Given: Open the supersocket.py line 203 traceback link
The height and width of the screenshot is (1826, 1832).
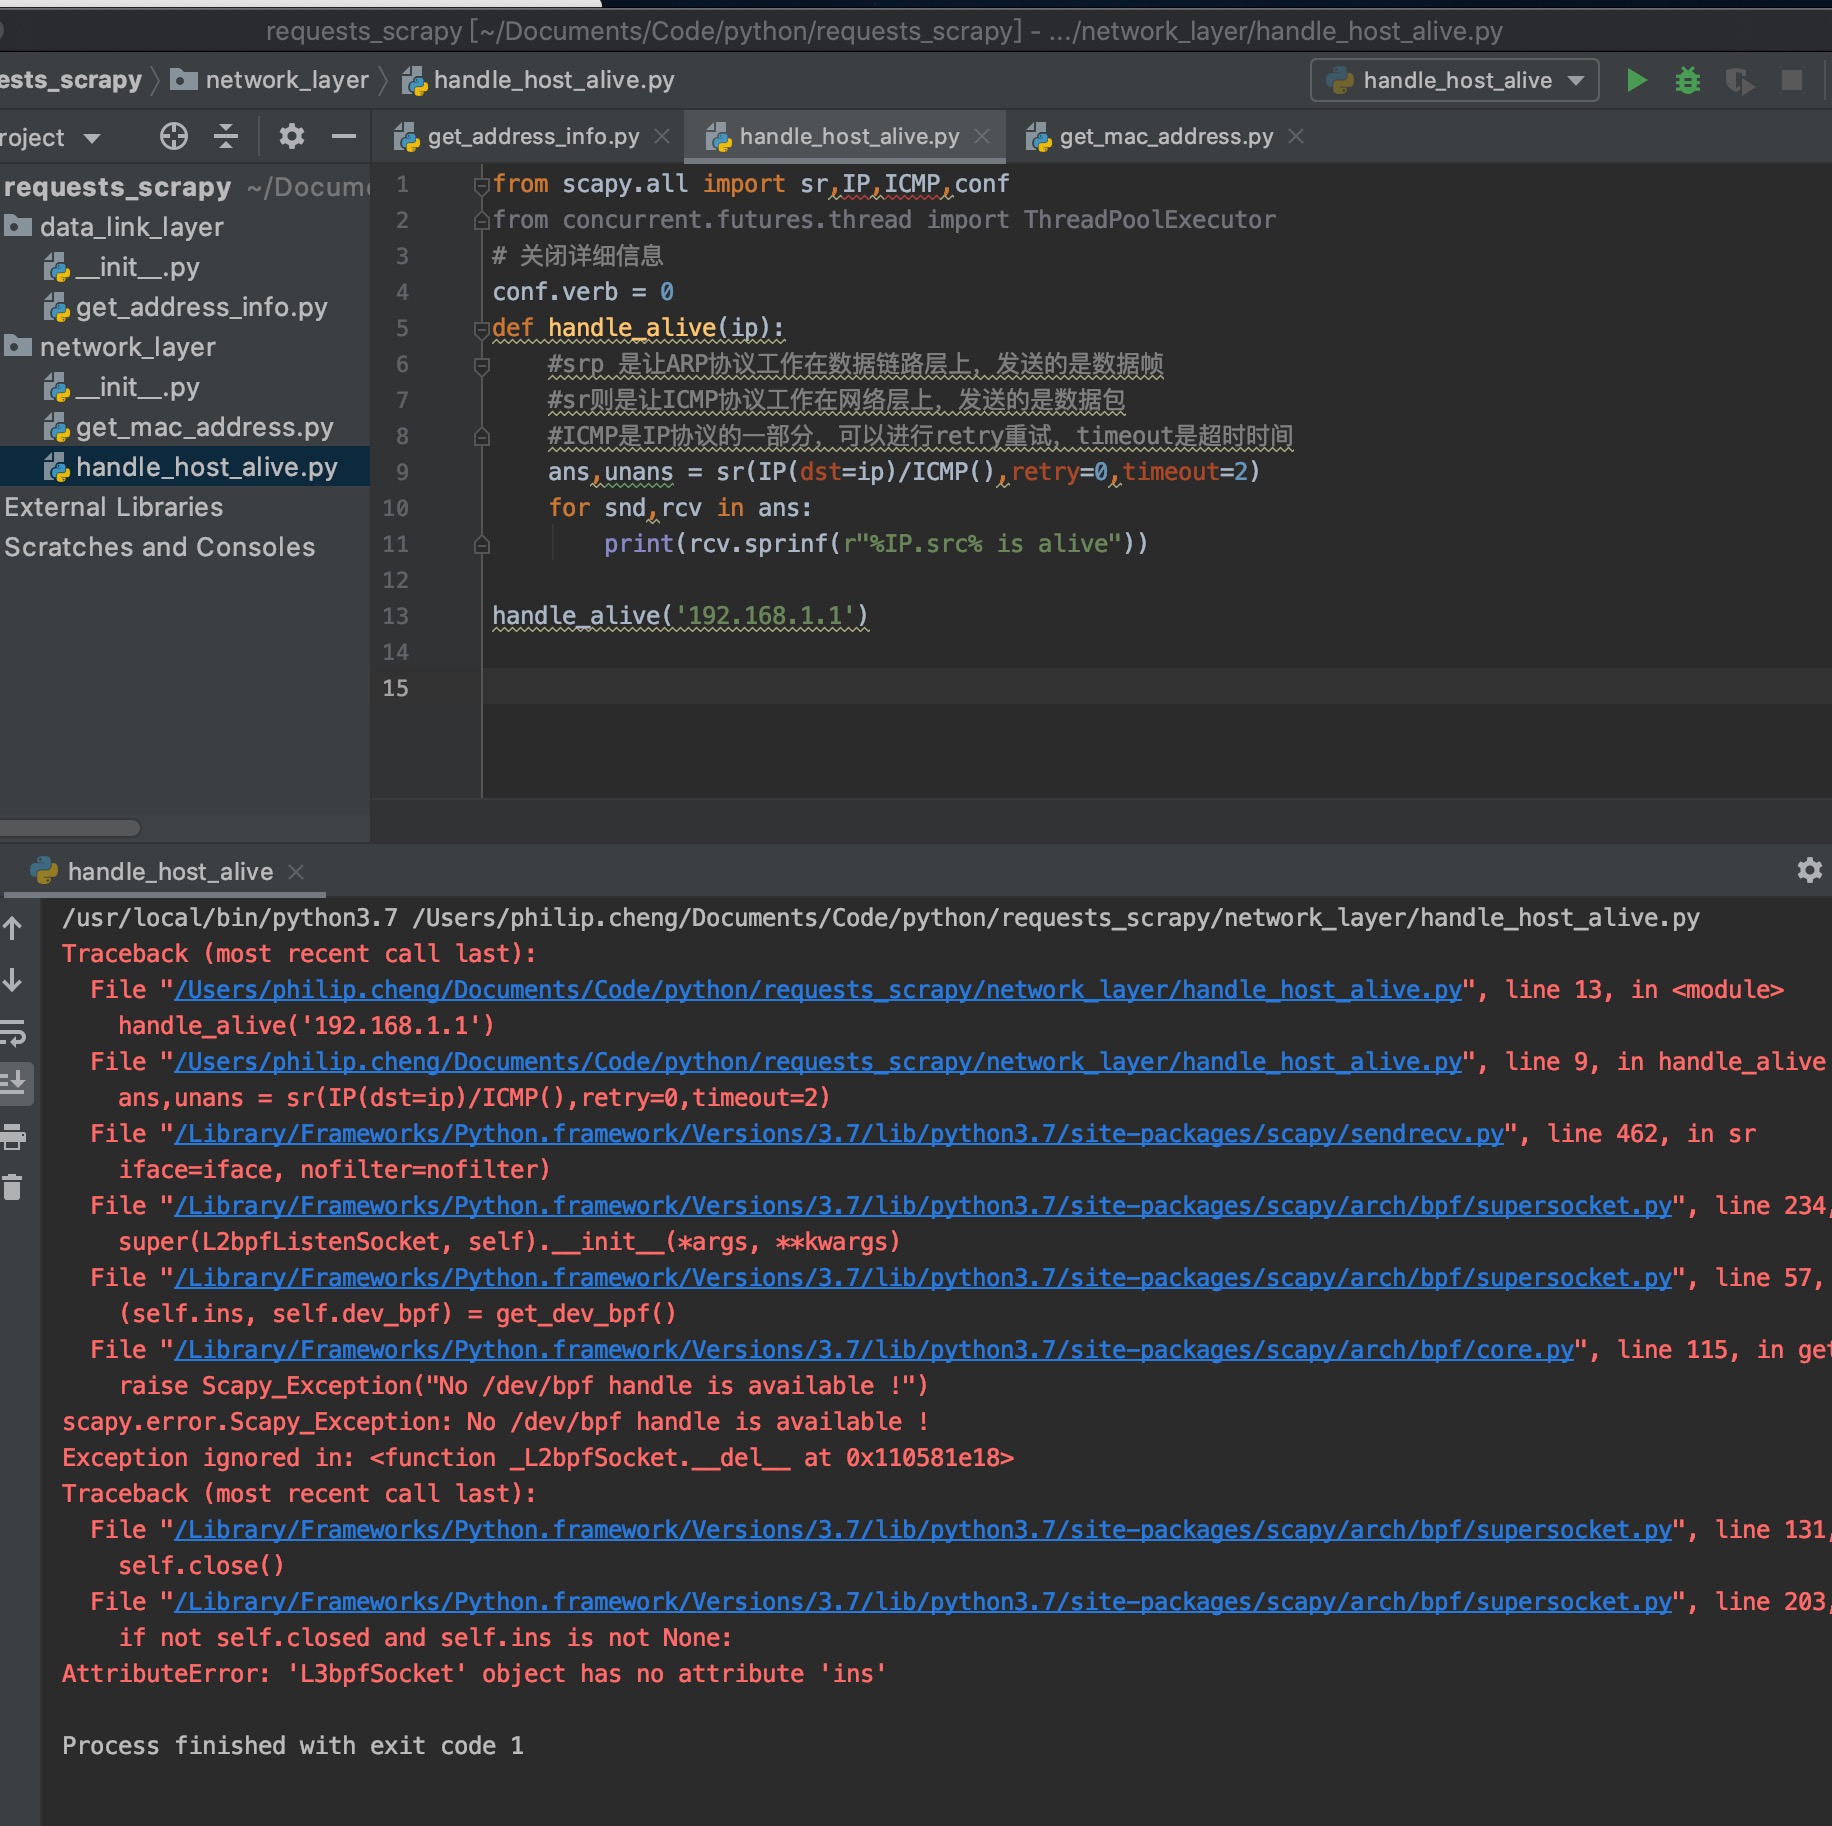Looking at the screenshot, I should (923, 1602).
